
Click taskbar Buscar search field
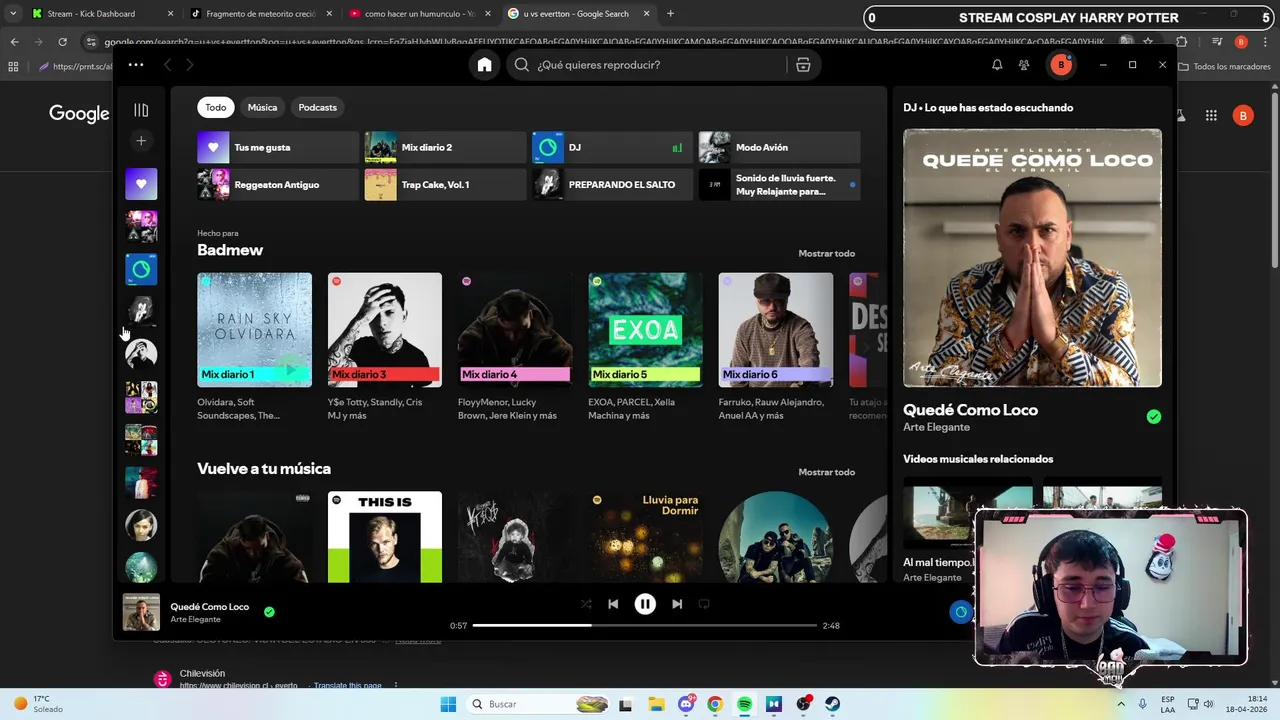pyautogui.click(x=538, y=704)
